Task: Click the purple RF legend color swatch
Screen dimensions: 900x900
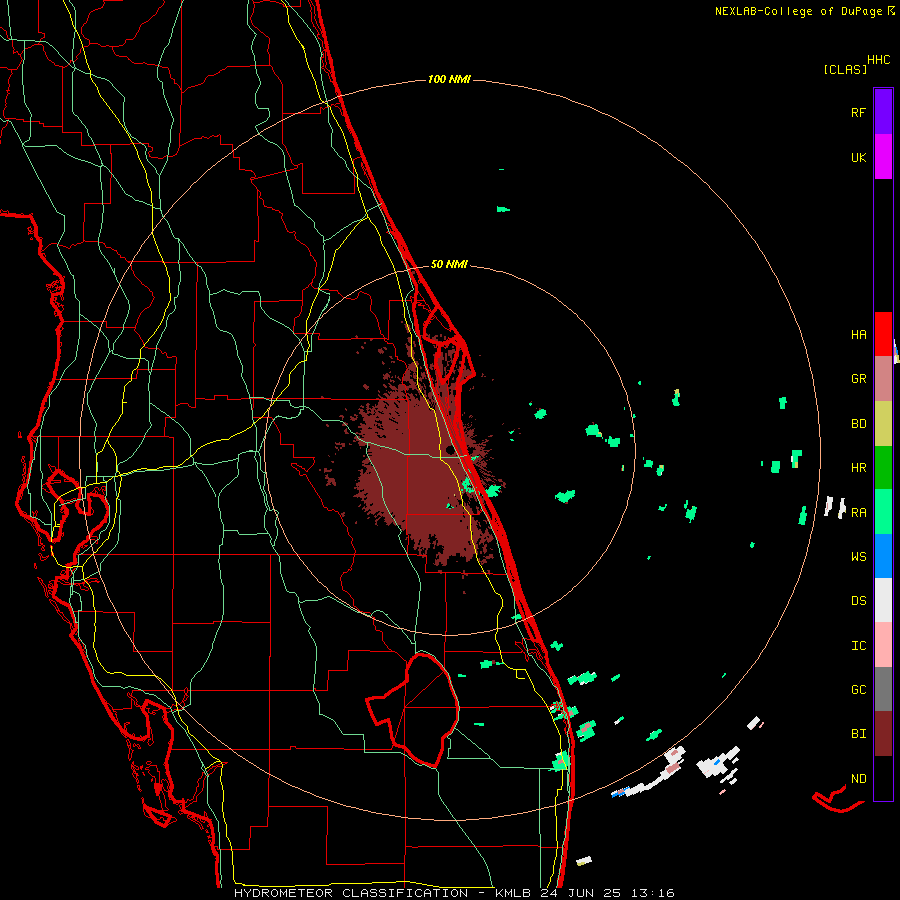Action: pyautogui.click(x=883, y=111)
